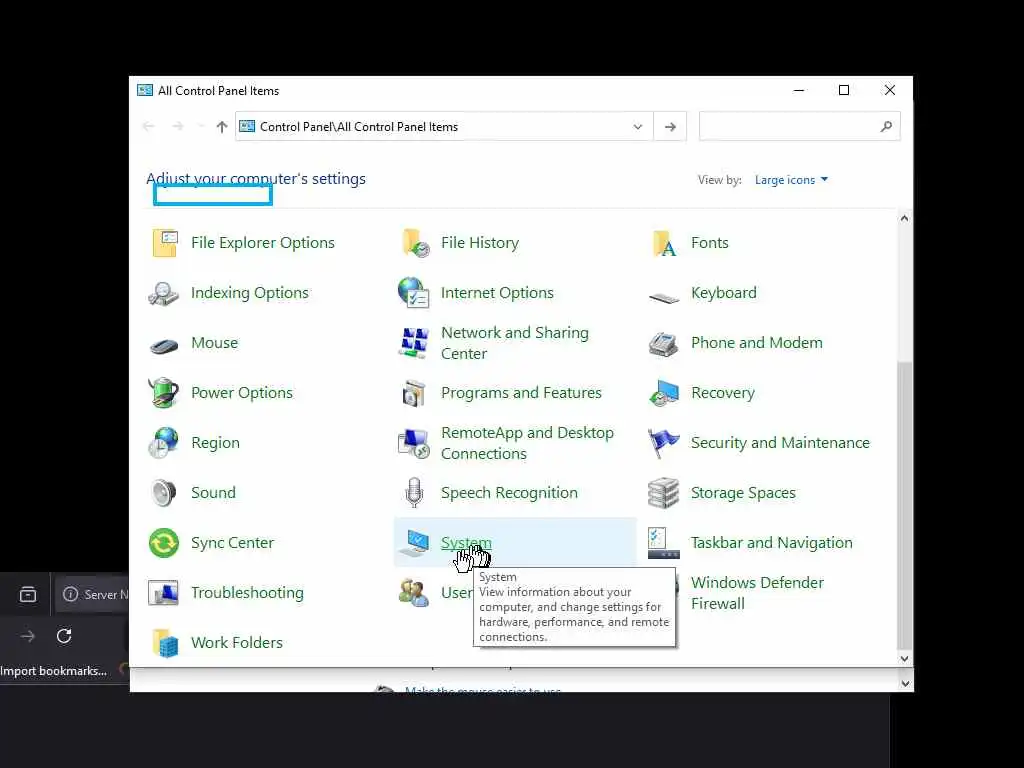1024x768 pixels.
Task: Open the File Explorer Options icon
Action: [165, 243]
